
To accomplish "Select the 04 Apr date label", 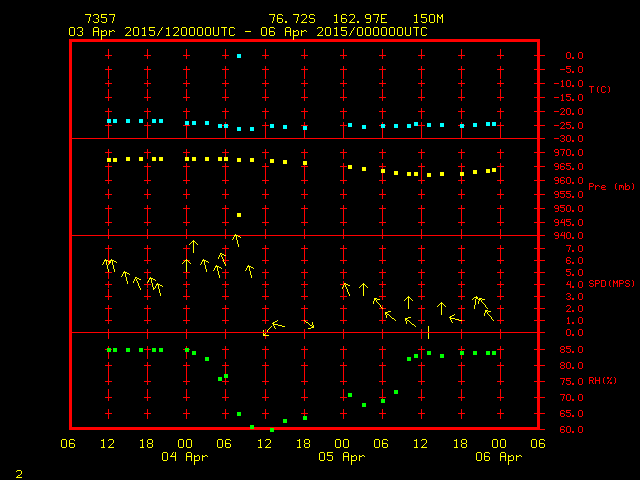I will 185,457.
